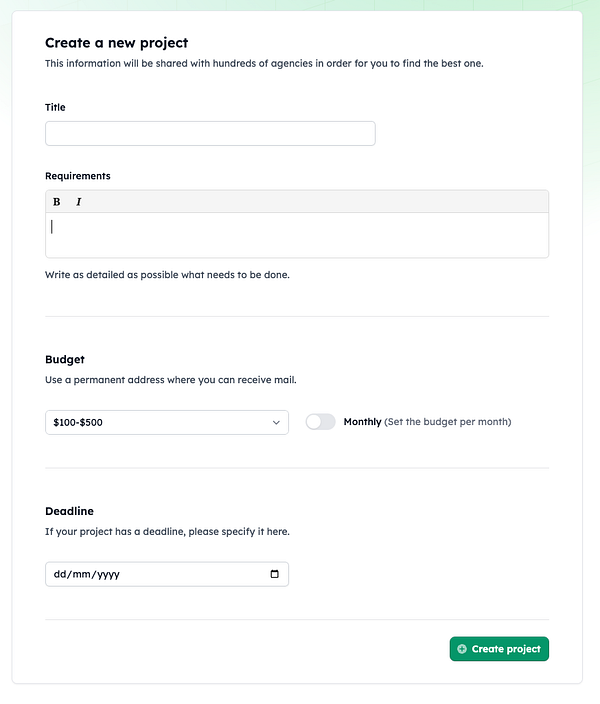
Task: Select the day portion of the deadline date
Action: pos(60,575)
